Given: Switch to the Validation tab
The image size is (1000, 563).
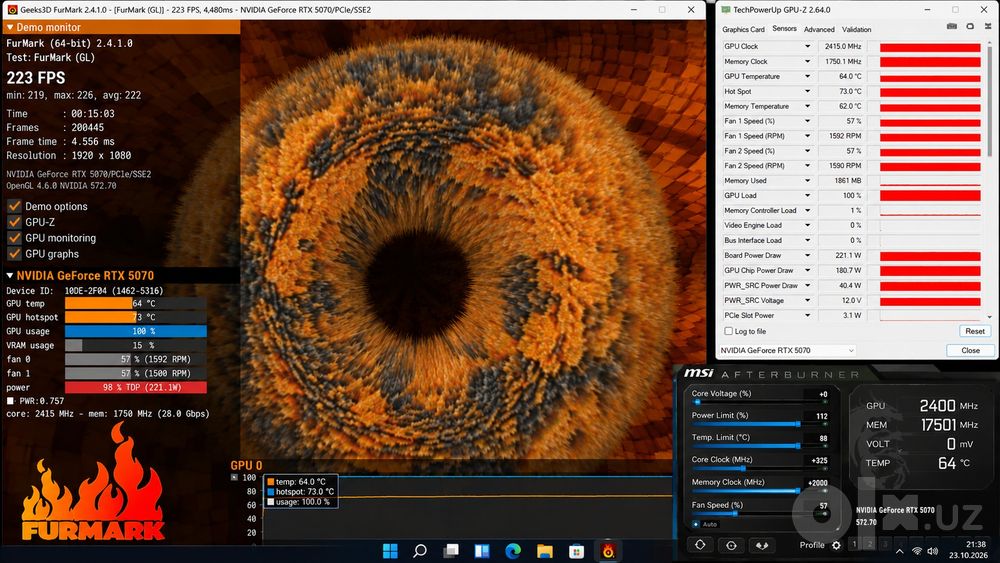Looking at the screenshot, I should tap(857, 29).
